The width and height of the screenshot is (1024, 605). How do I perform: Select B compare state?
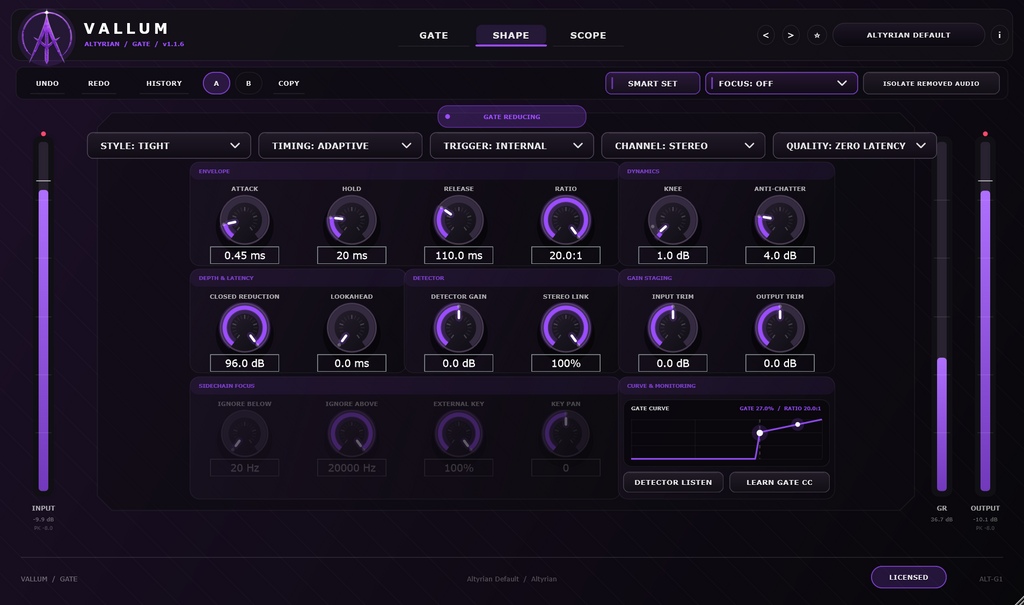click(x=248, y=84)
